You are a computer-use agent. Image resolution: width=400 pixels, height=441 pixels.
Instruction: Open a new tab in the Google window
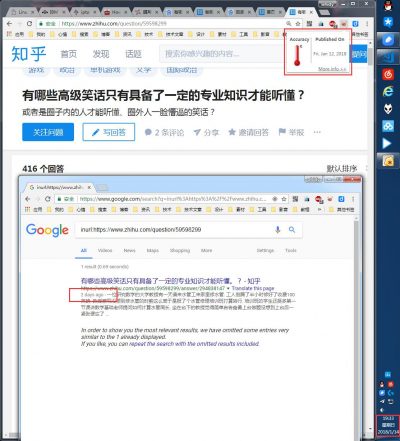point(102,188)
